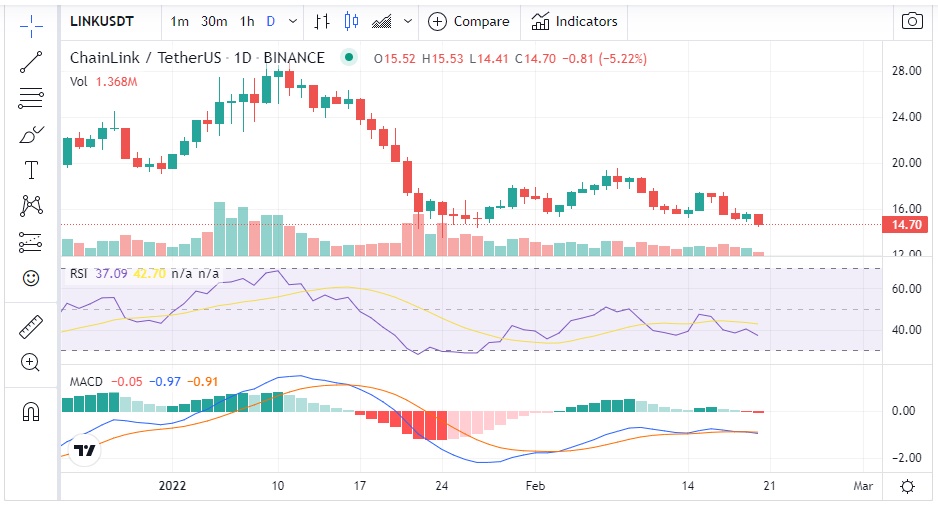
Task: Click the green market status dot
Action: coord(349,57)
